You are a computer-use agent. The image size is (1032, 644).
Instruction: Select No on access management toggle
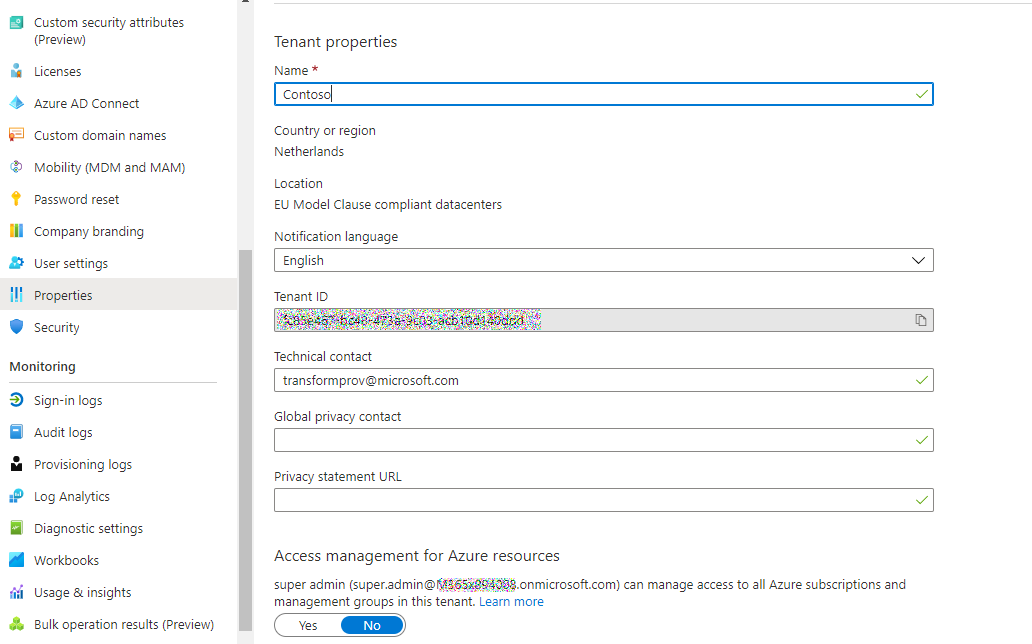tap(372, 625)
